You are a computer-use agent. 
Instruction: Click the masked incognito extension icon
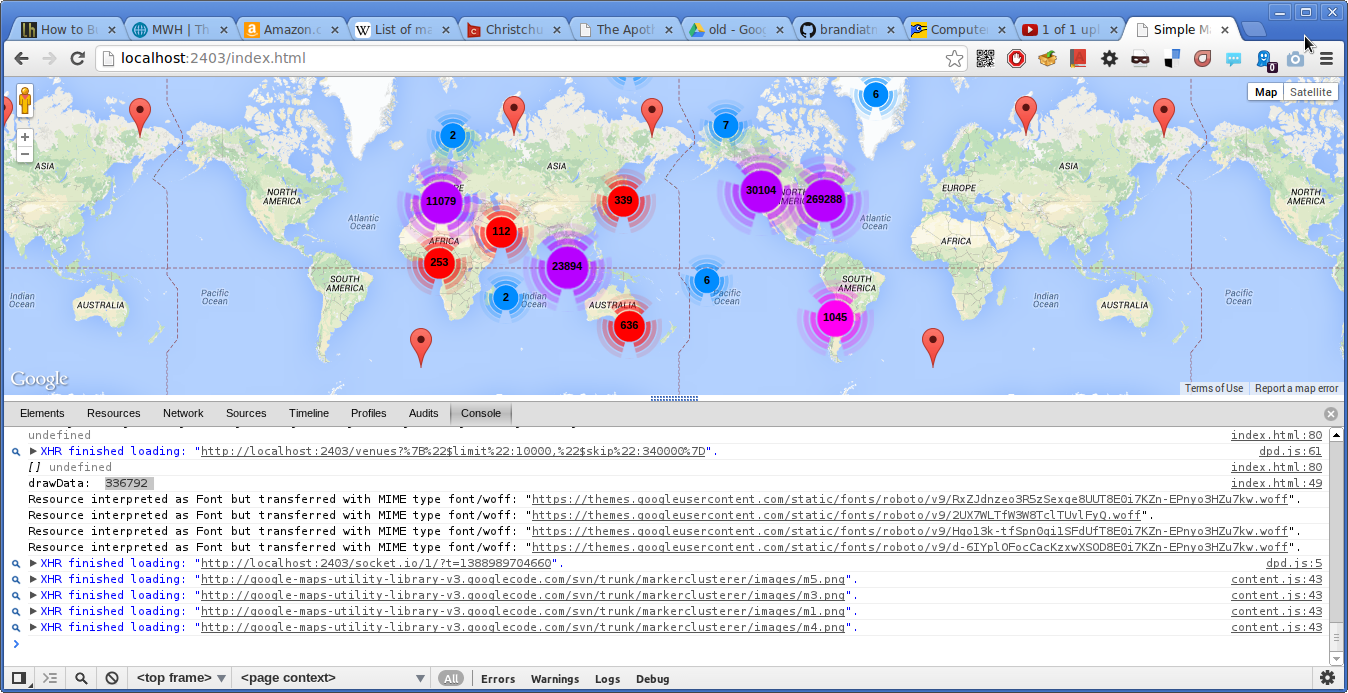pyautogui.click(x=1140, y=59)
